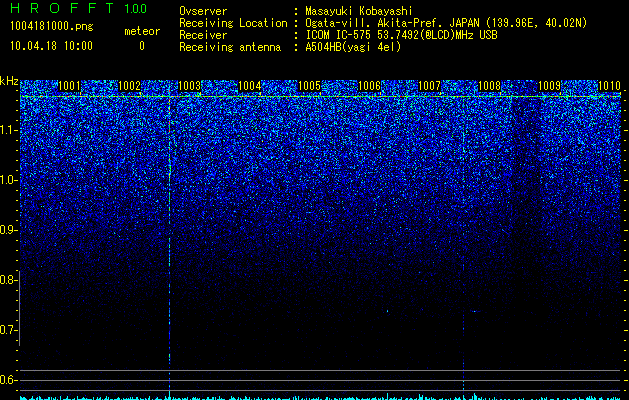This screenshot has height=400, width=629.
Task: Click the 1005 time marker
Action: click(309, 86)
